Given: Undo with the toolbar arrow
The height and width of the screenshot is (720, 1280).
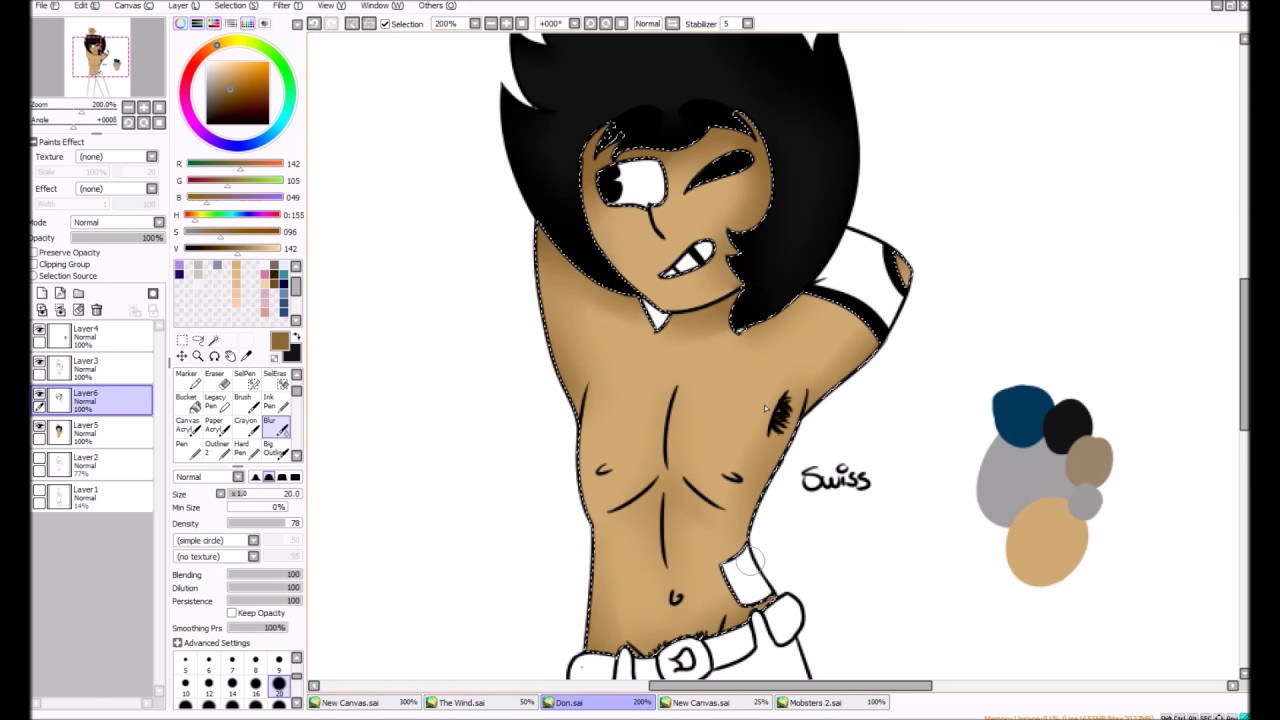Looking at the screenshot, I should 313,23.
